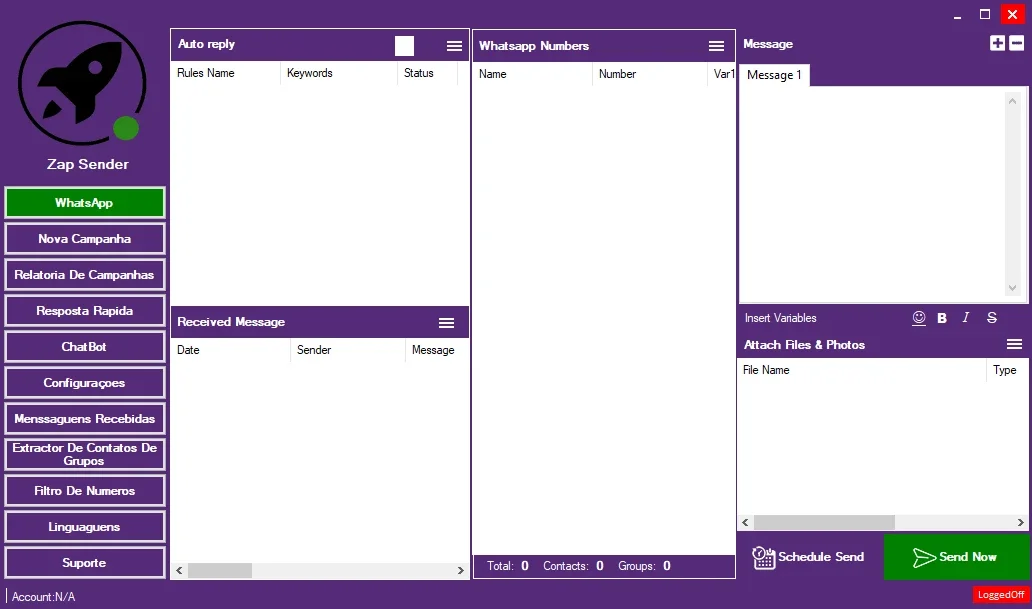Click message box scroll up arrow

(1012, 101)
